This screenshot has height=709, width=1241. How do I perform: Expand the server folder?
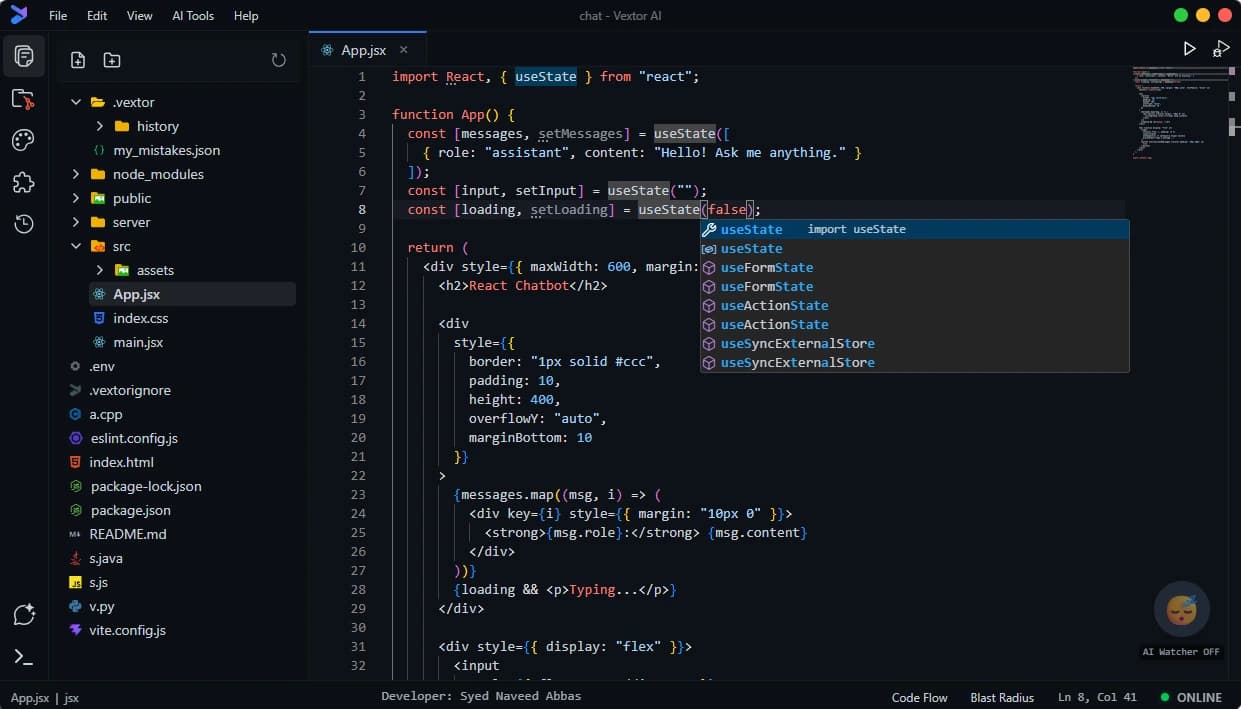(76, 222)
